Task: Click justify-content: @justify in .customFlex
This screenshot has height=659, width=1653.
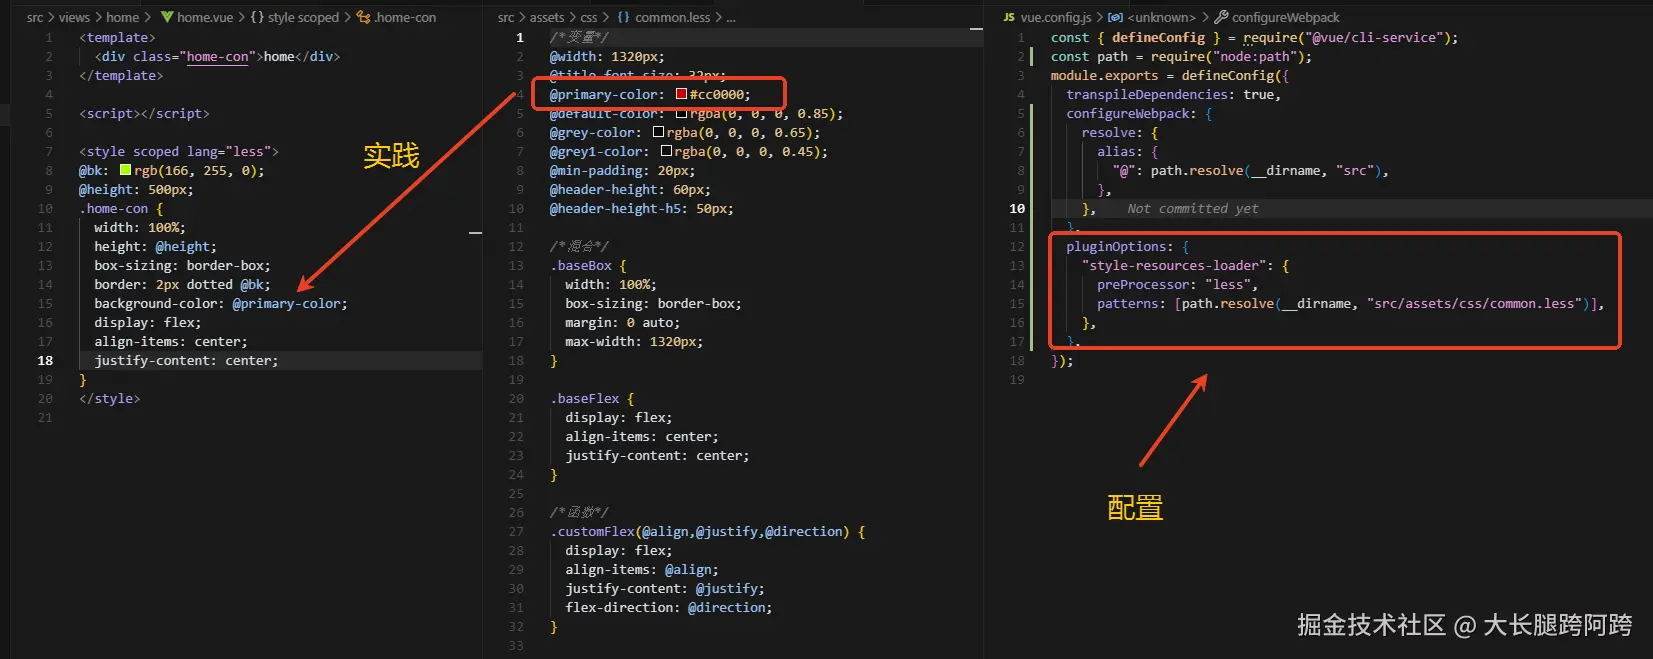Action: 665,588
